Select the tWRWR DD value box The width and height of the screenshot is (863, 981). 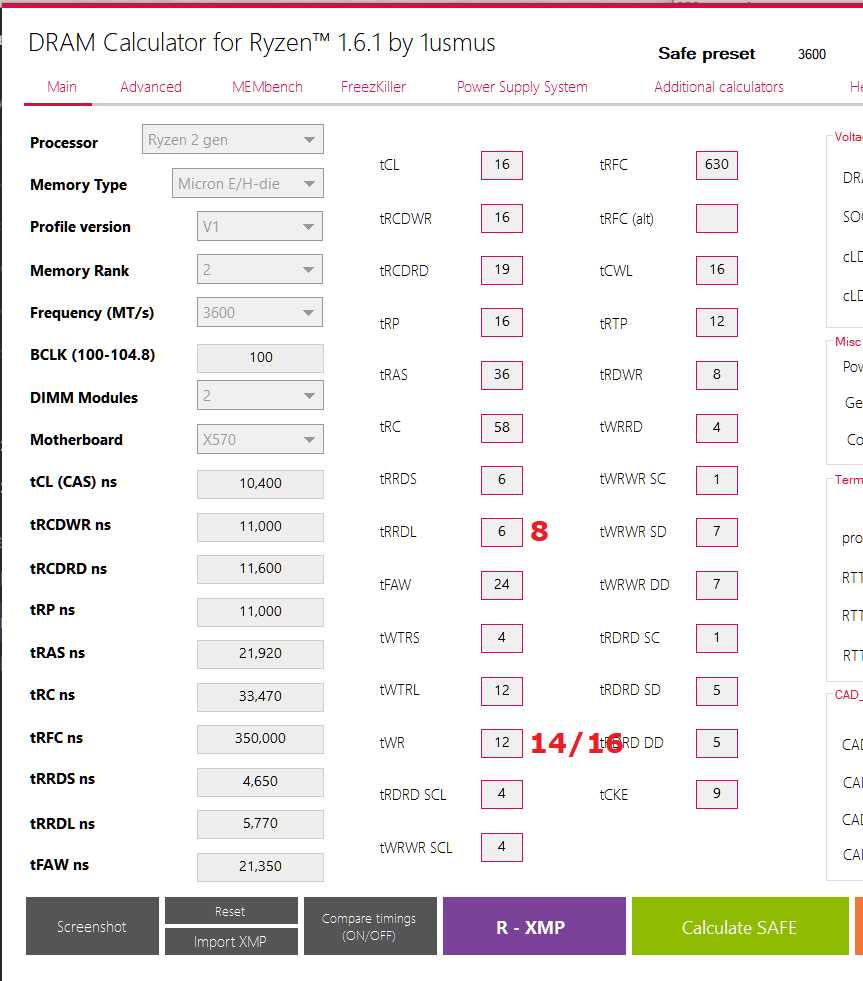point(717,585)
